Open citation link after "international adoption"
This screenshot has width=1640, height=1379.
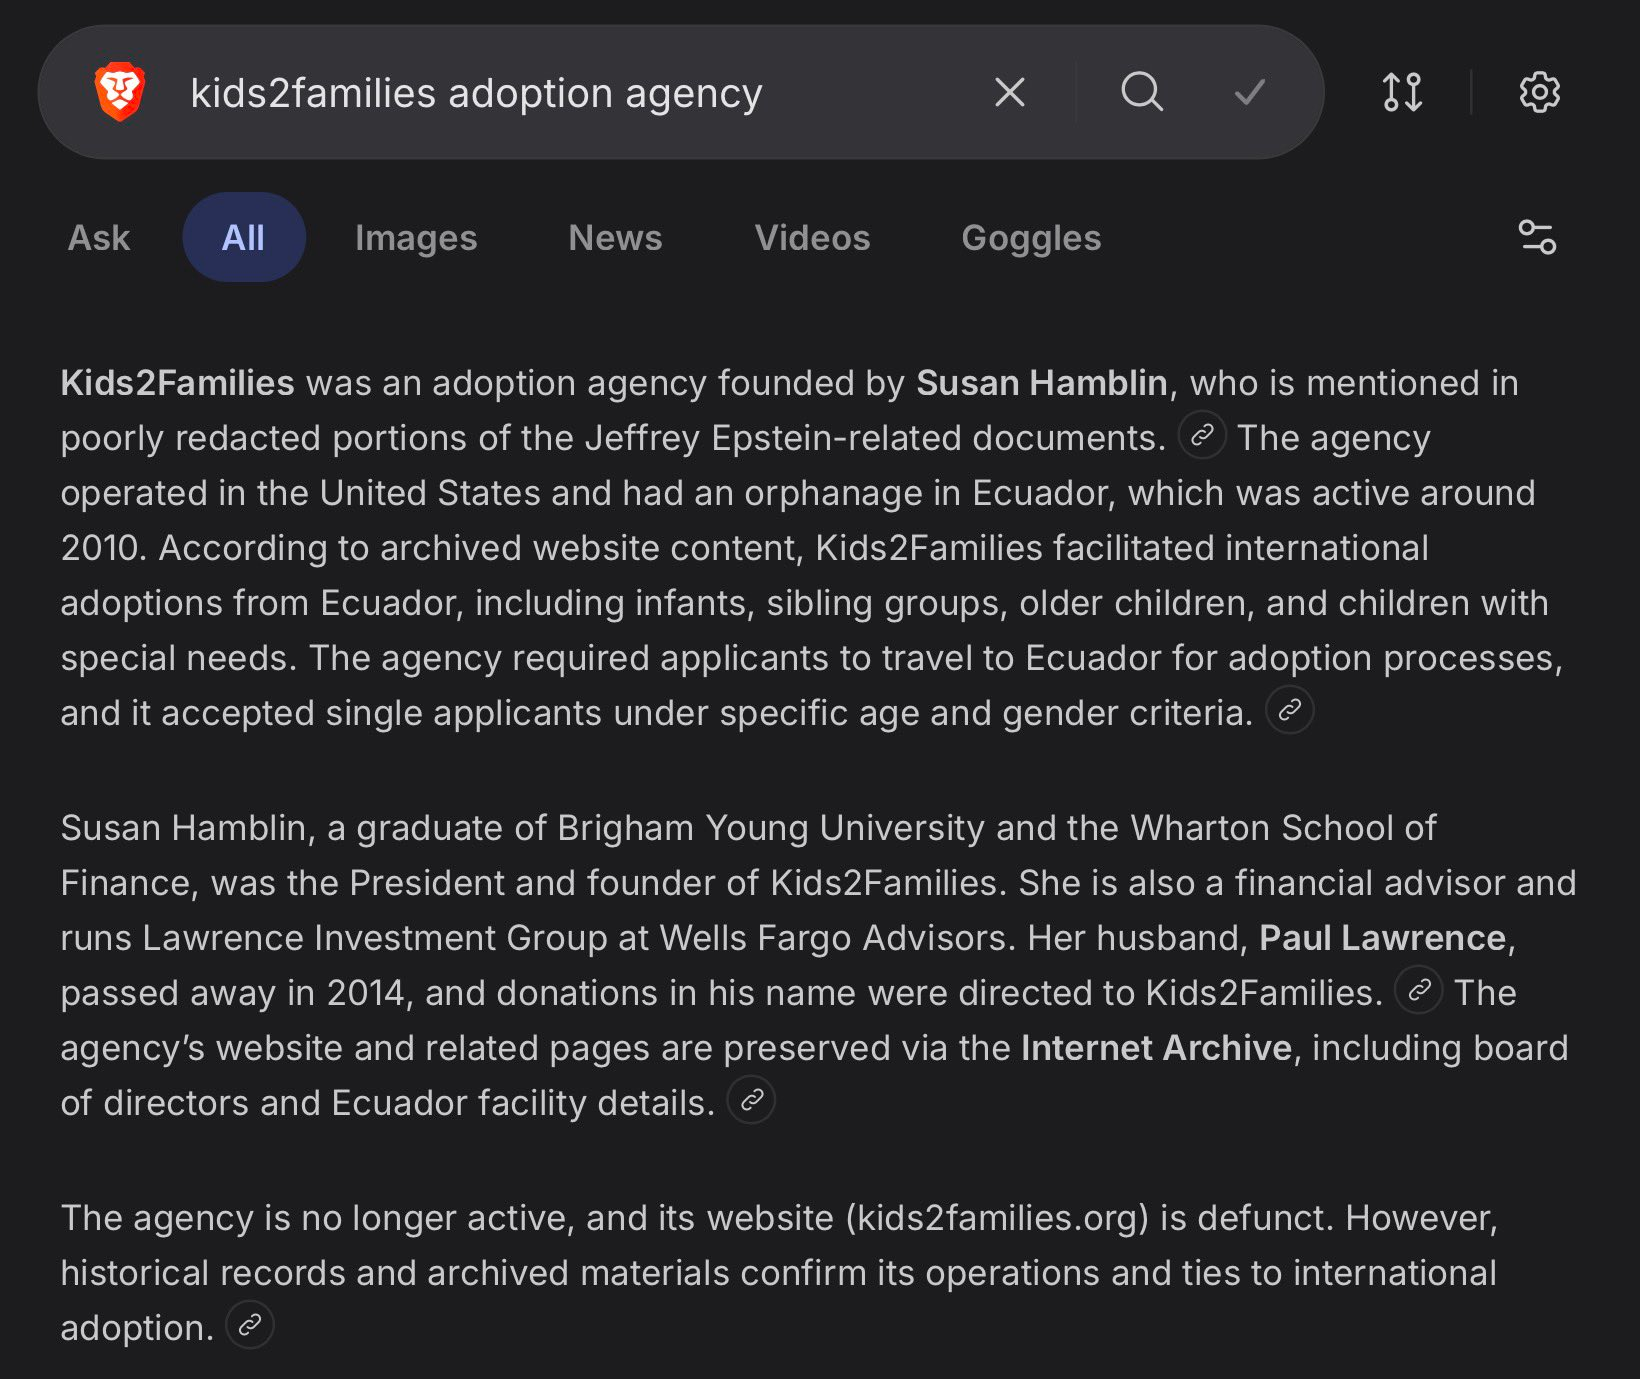tap(250, 1326)
